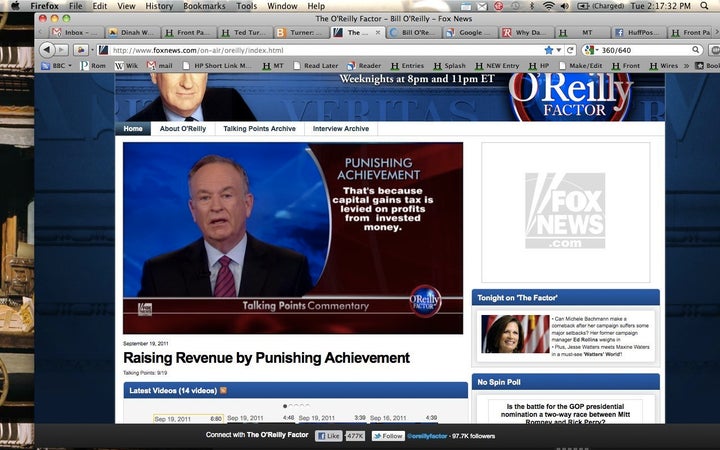Image resolution: width=720 pixels, height=450 pixels.
Task: Bookmark this page with the star icon
Action: pyautogui.click(x=548, y=50)
